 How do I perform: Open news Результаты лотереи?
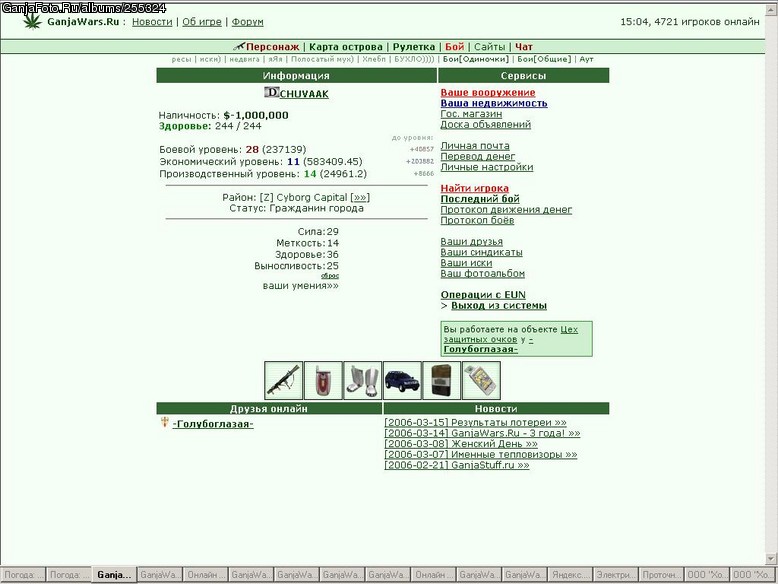(x=475, y=422)
